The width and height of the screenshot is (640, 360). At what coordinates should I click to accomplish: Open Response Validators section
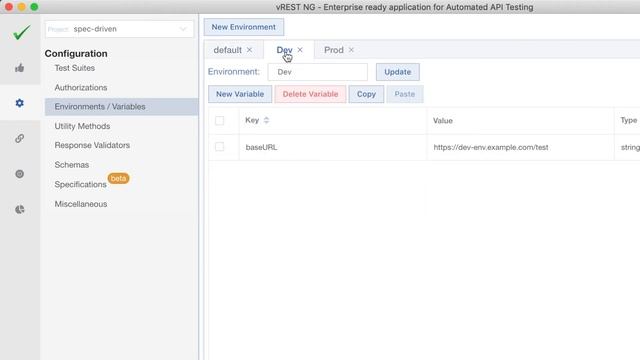(92, 145)
